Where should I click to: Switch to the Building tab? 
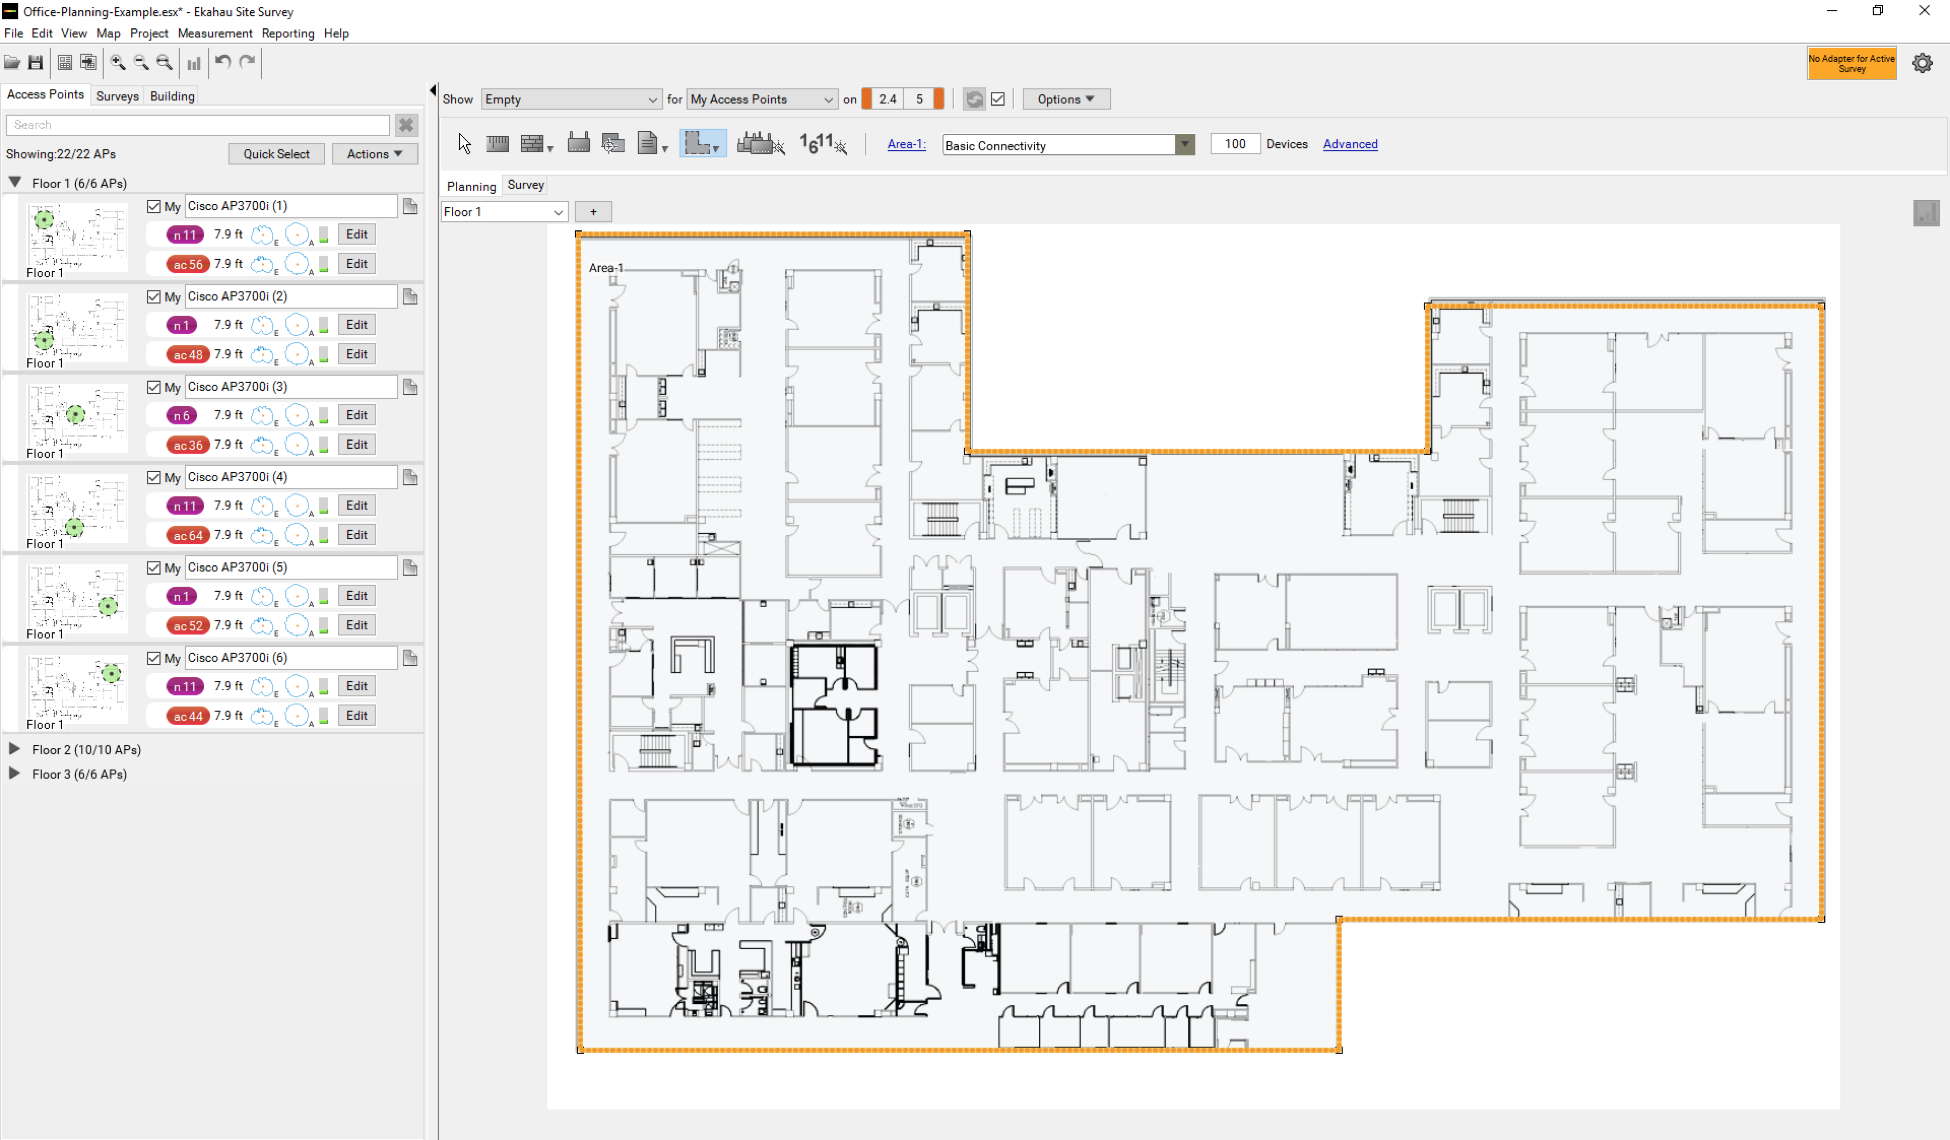(x=172, y=96)
